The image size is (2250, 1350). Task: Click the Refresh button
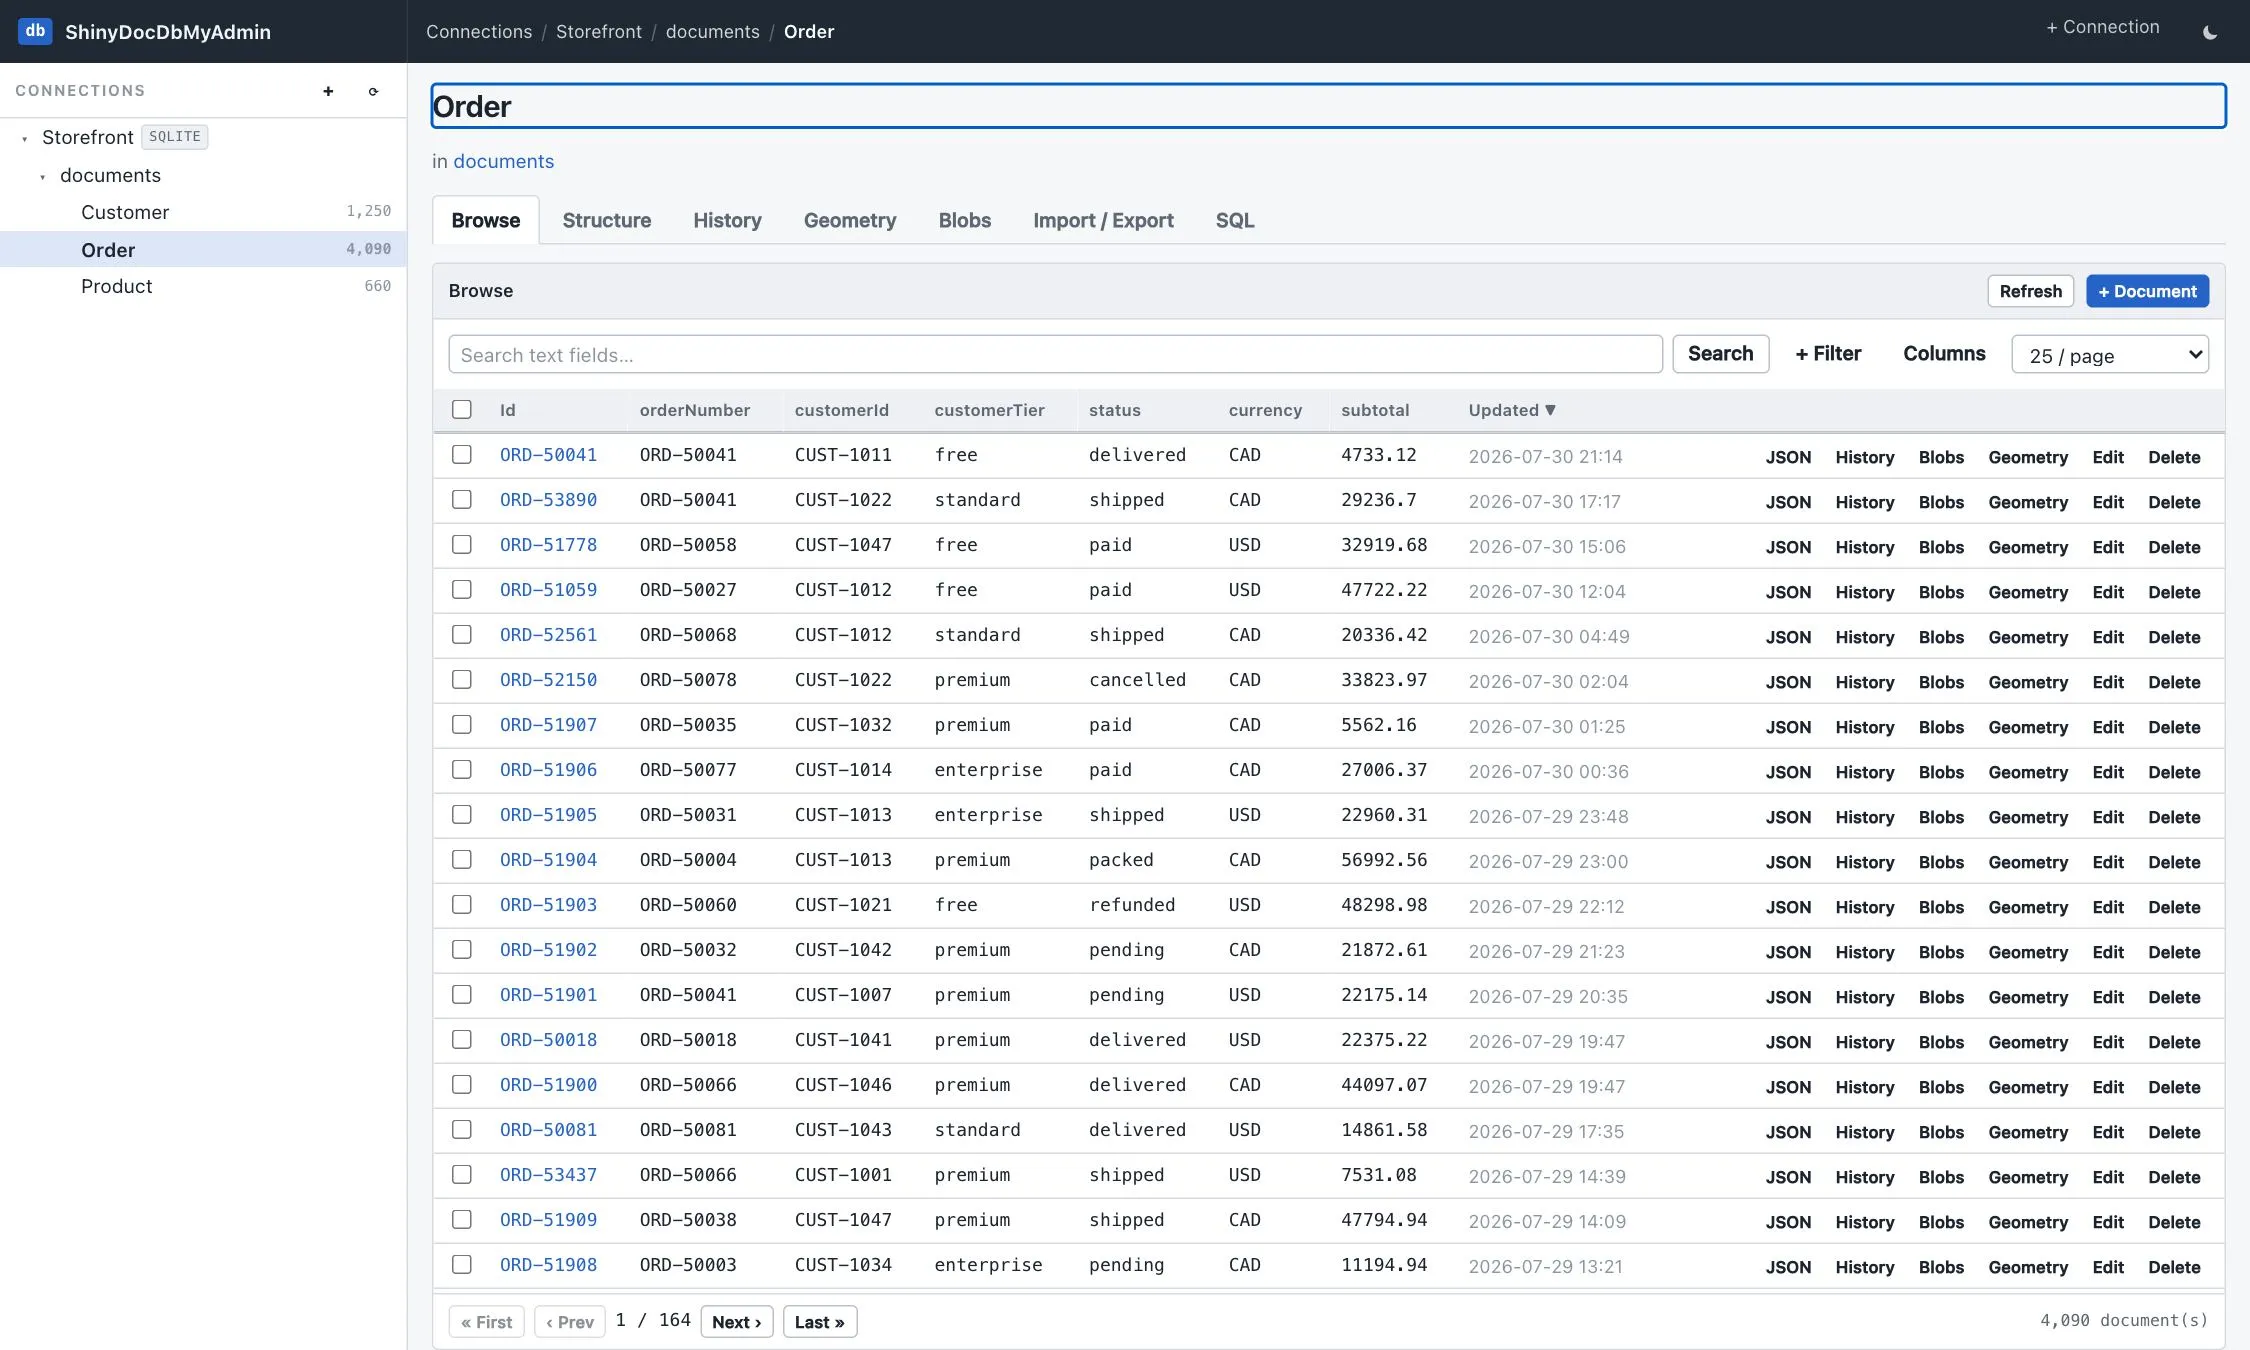tap(2030, 291)
